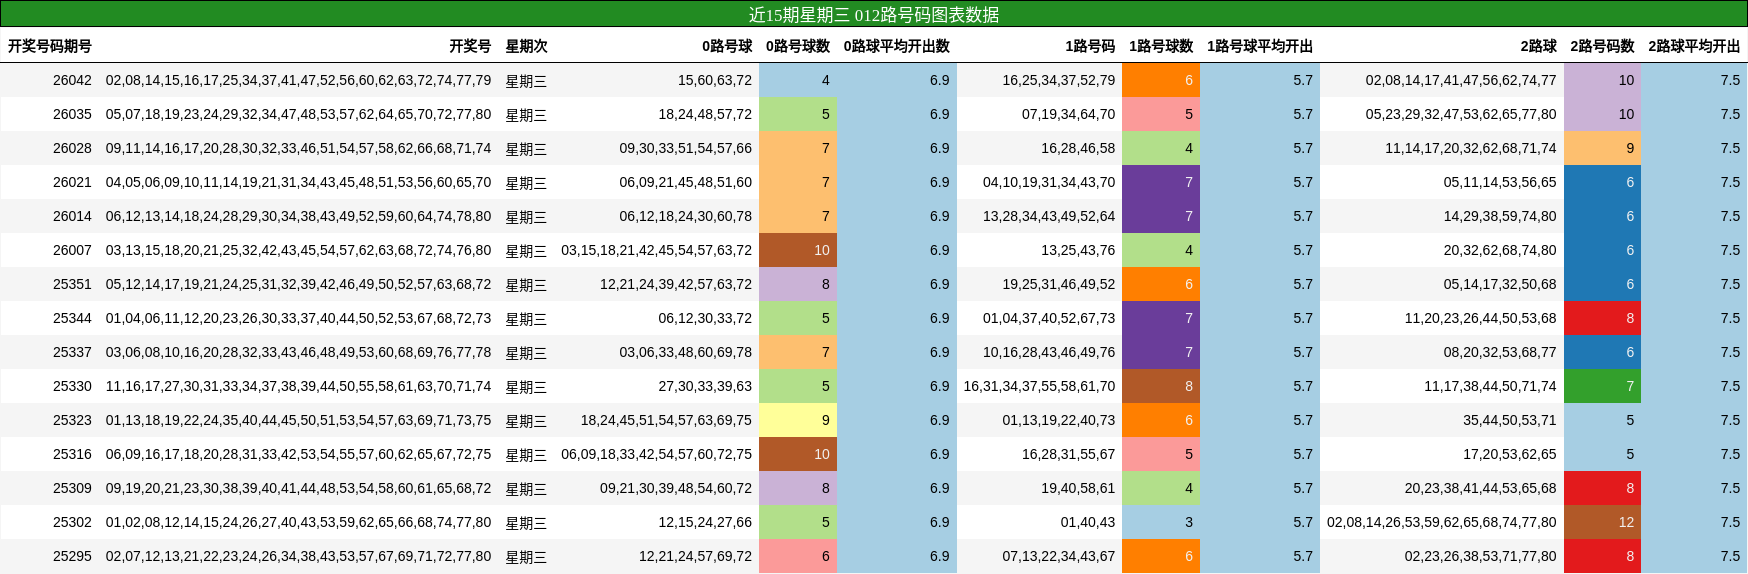Select the light blue 3 cell in row 25302
1748x574 pixels.
click(1161, 522)
